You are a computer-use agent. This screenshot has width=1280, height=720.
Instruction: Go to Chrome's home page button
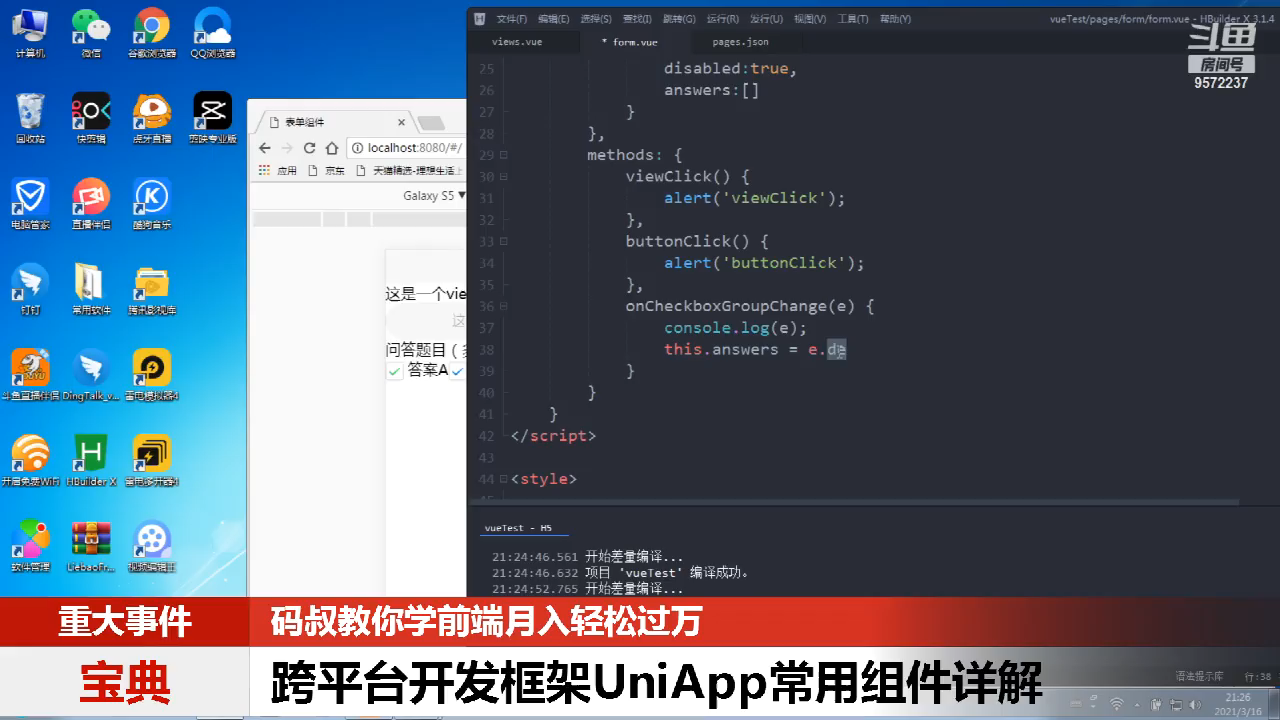point(332,148)
